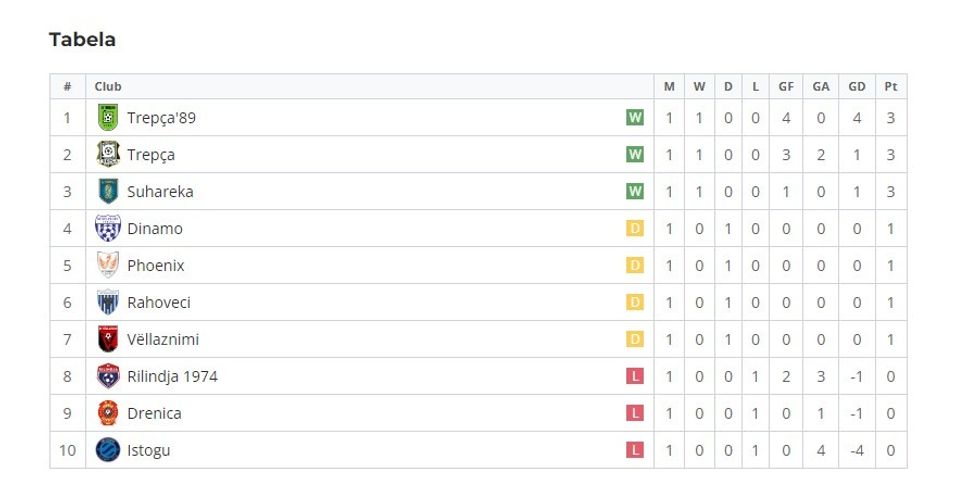Click the Istogu club logo
This screenshot has width=980, height=497.
point(107,450)
